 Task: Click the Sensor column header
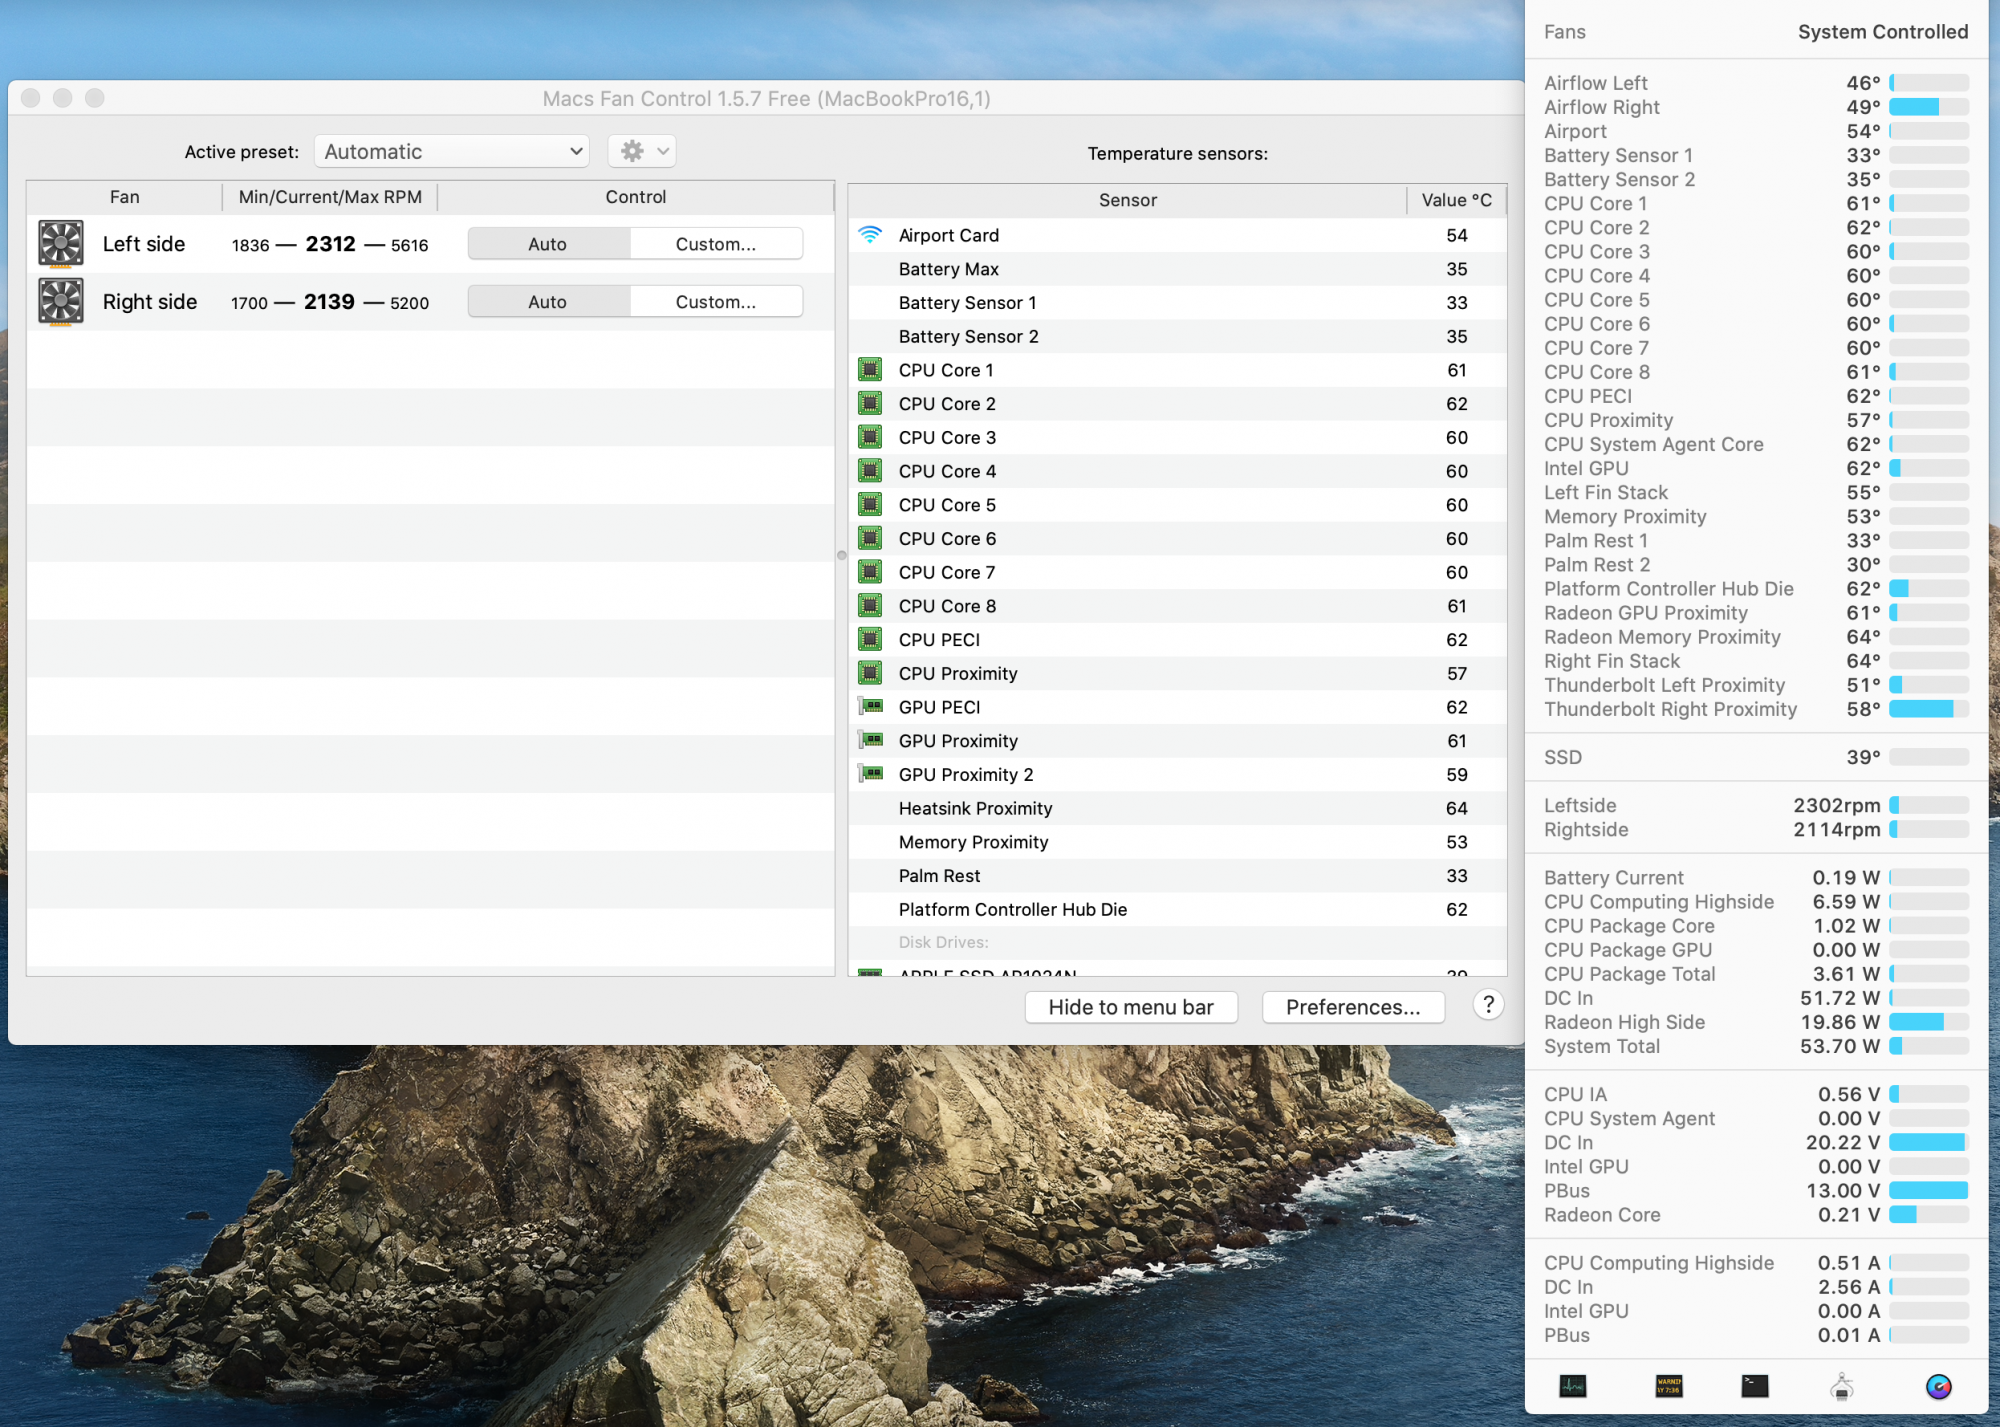tap(1128, 200)
